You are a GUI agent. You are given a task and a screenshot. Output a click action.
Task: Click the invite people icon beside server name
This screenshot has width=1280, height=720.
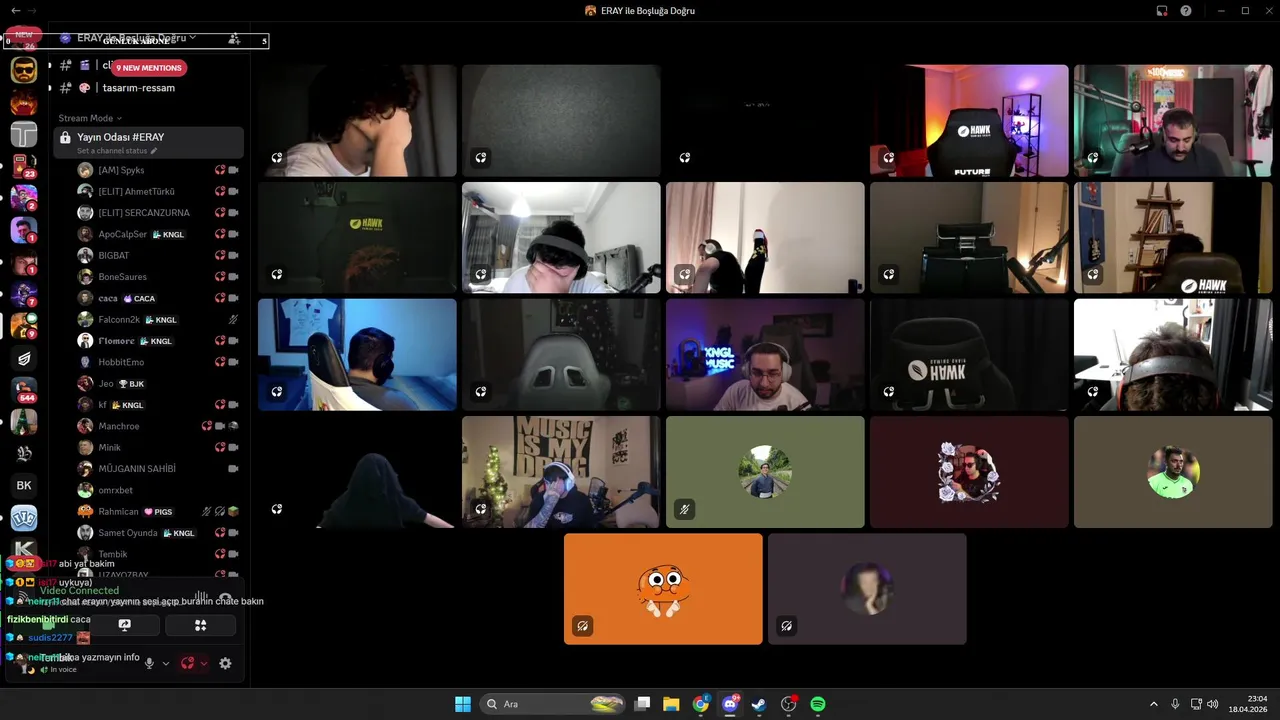tap(233, 39)
